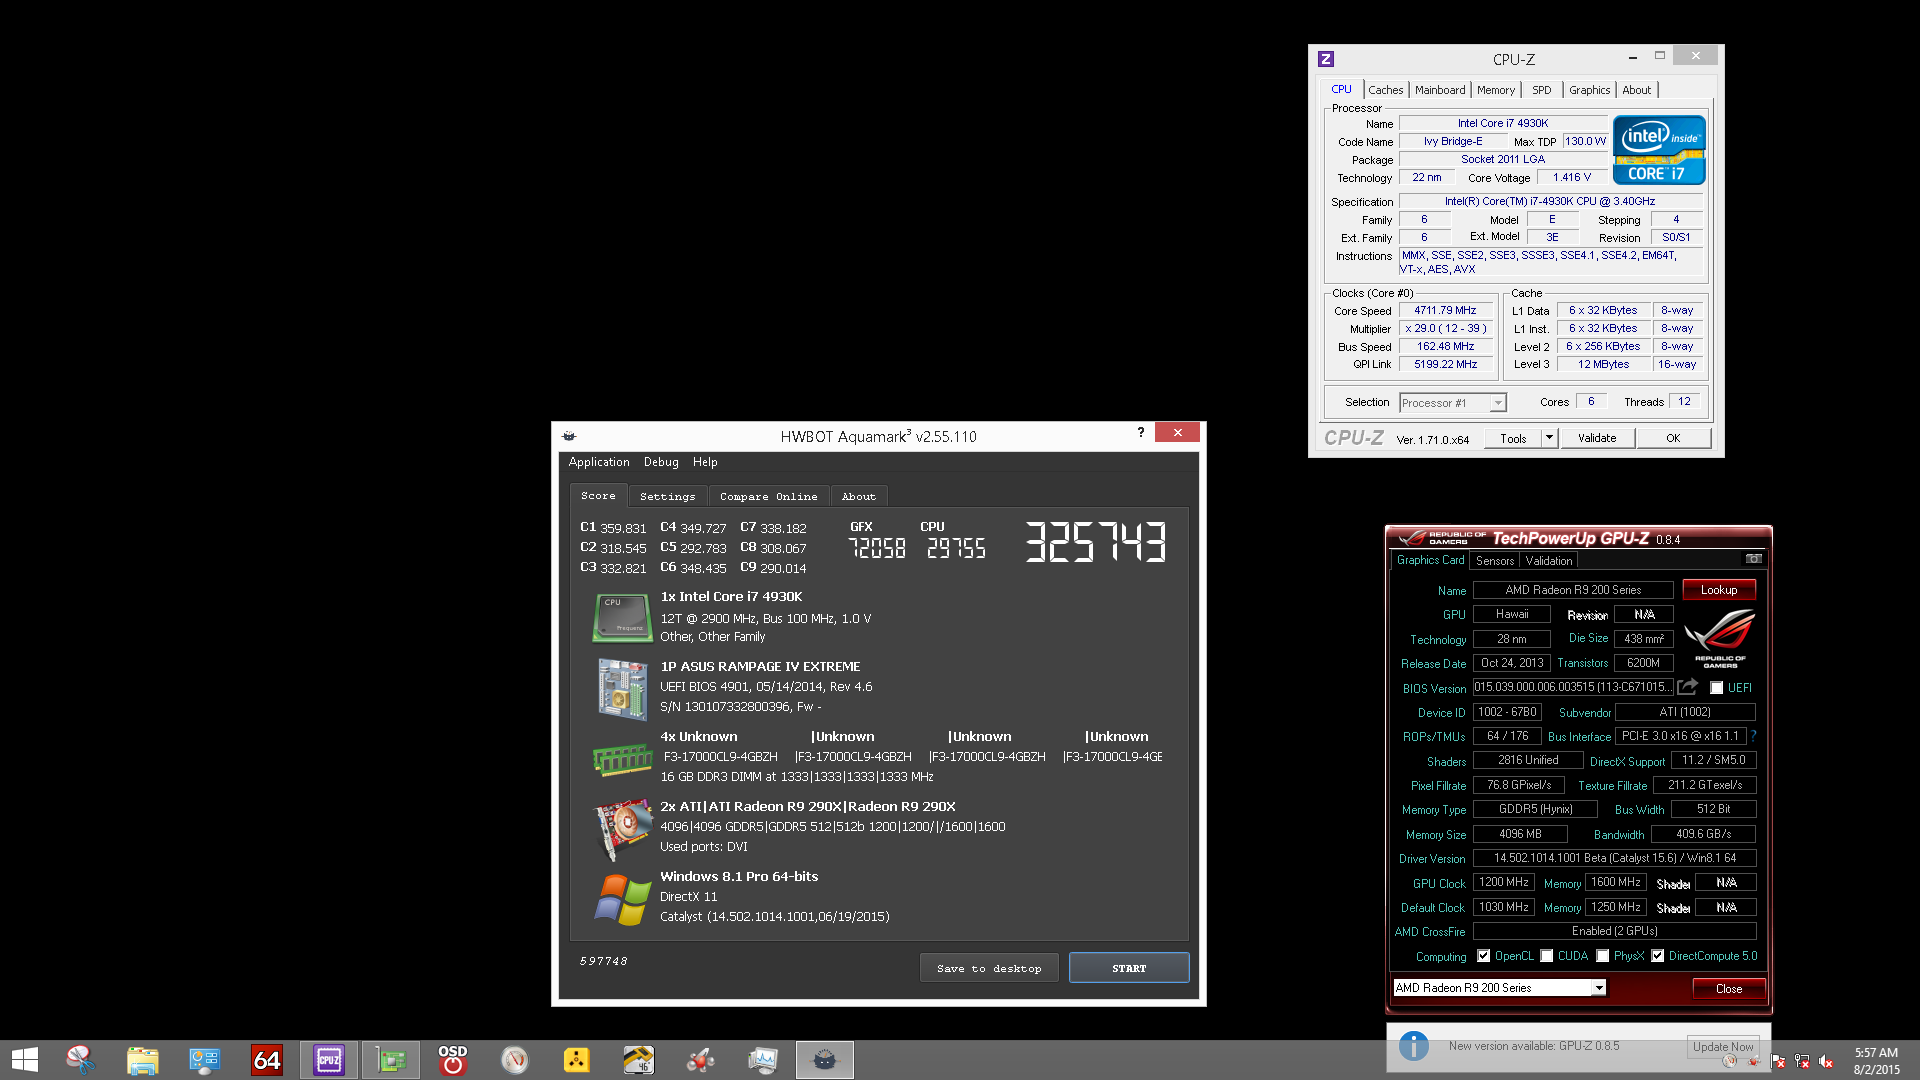Click the HWBOT Aquamark title bar icon

coord(569,436)
